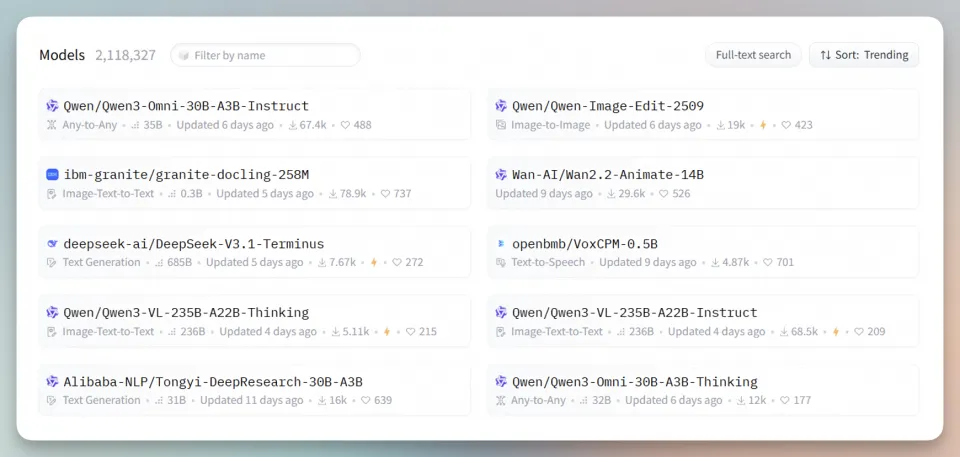Open the Sort: Trending dropdown
This screenshot has height=457, width=960.
[864, 55]
